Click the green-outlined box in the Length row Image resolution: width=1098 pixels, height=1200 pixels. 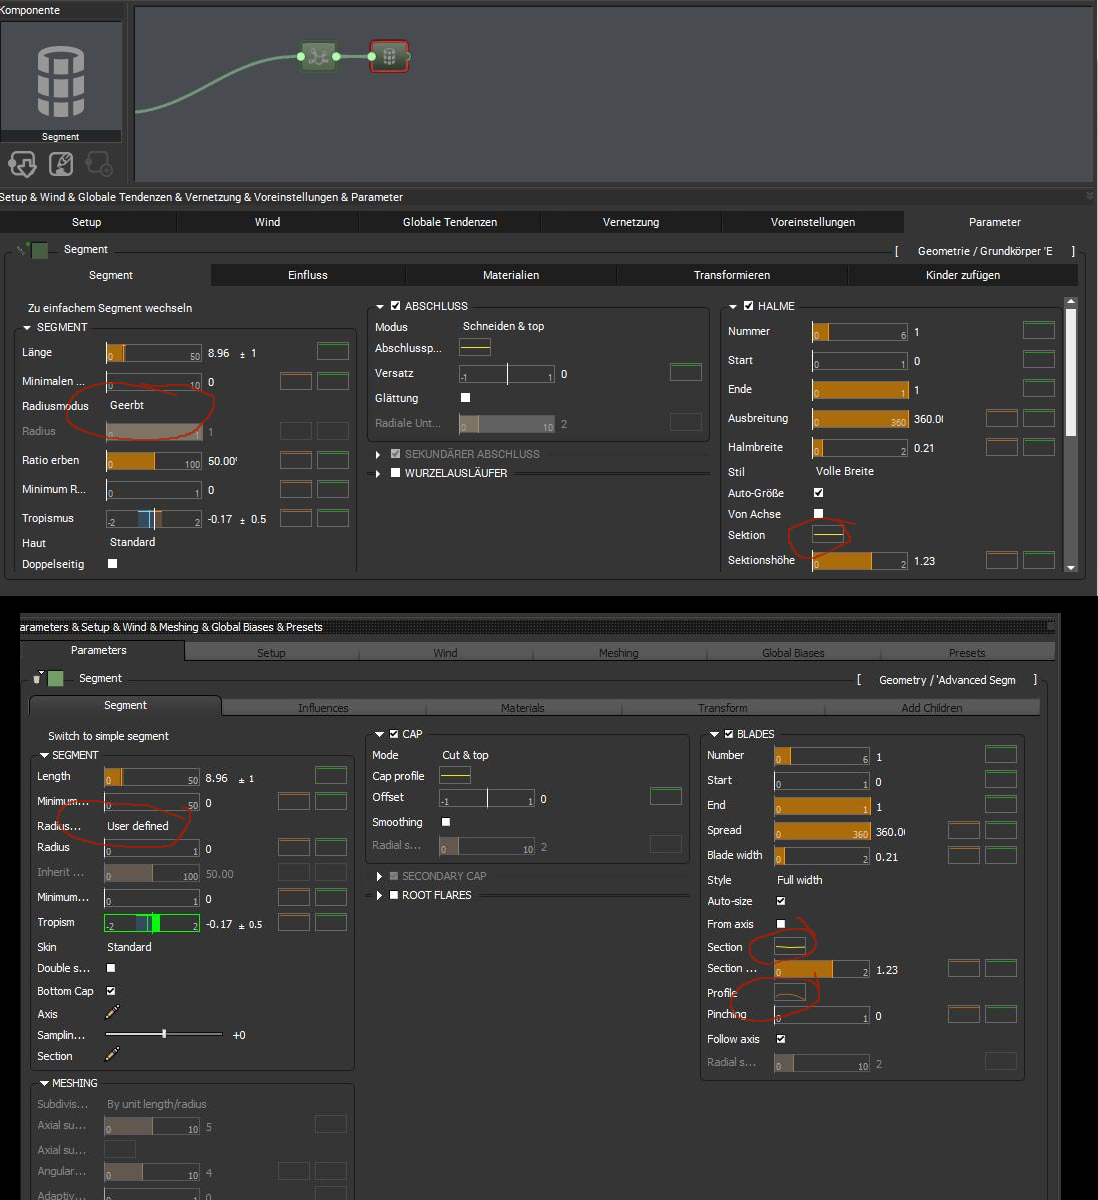pyautogui.click(x=331, y=775)
